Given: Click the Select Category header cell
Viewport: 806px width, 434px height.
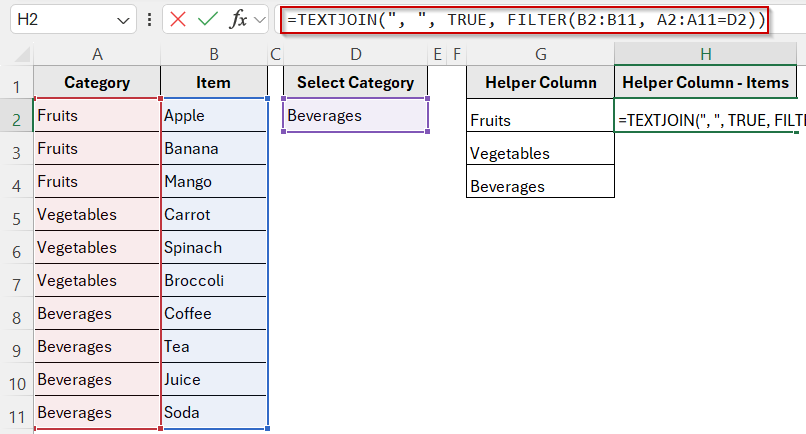Looking at the screenshot, I should click(x=355, y=82).
